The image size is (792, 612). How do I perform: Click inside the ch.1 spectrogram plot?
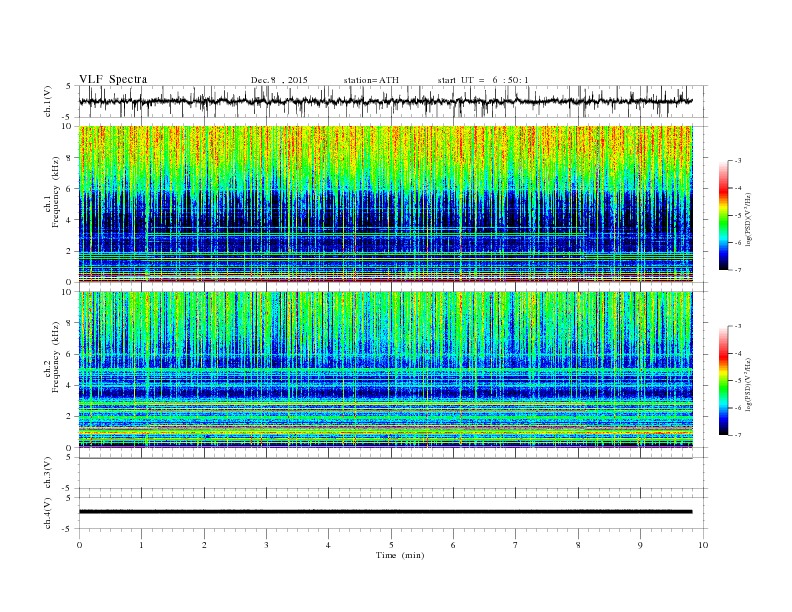(x=385, y=204)
